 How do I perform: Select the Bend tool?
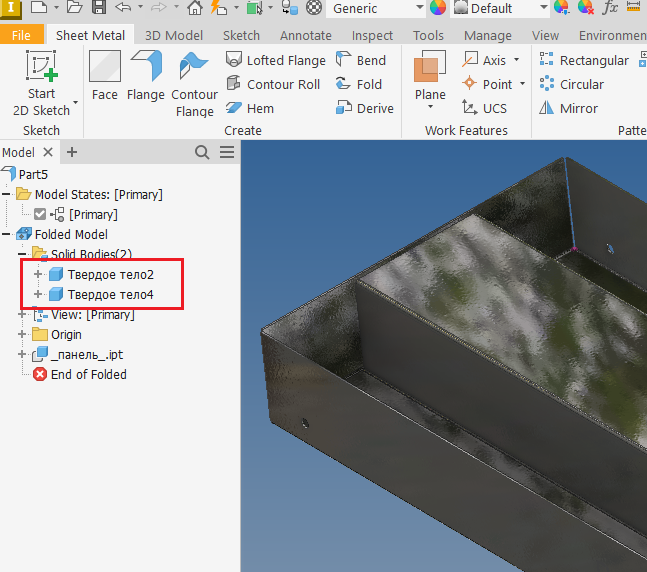(x=361, y=60)
